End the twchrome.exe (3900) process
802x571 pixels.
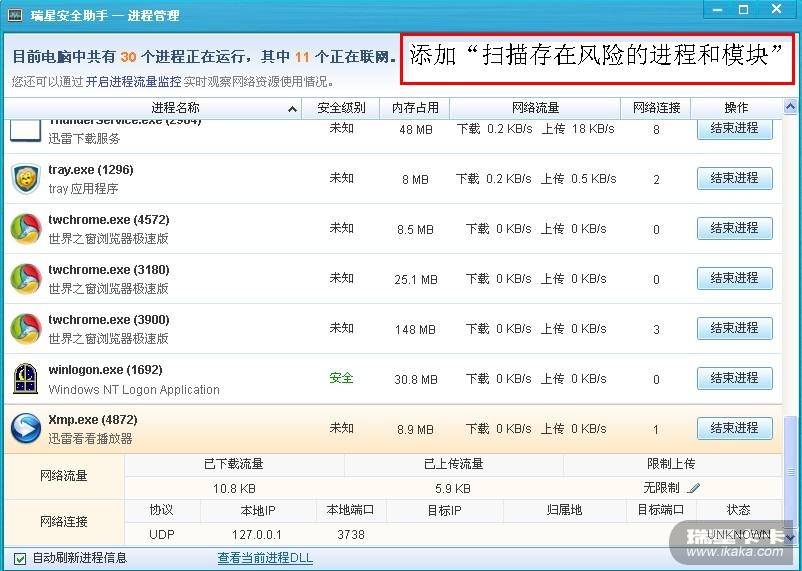734,328
